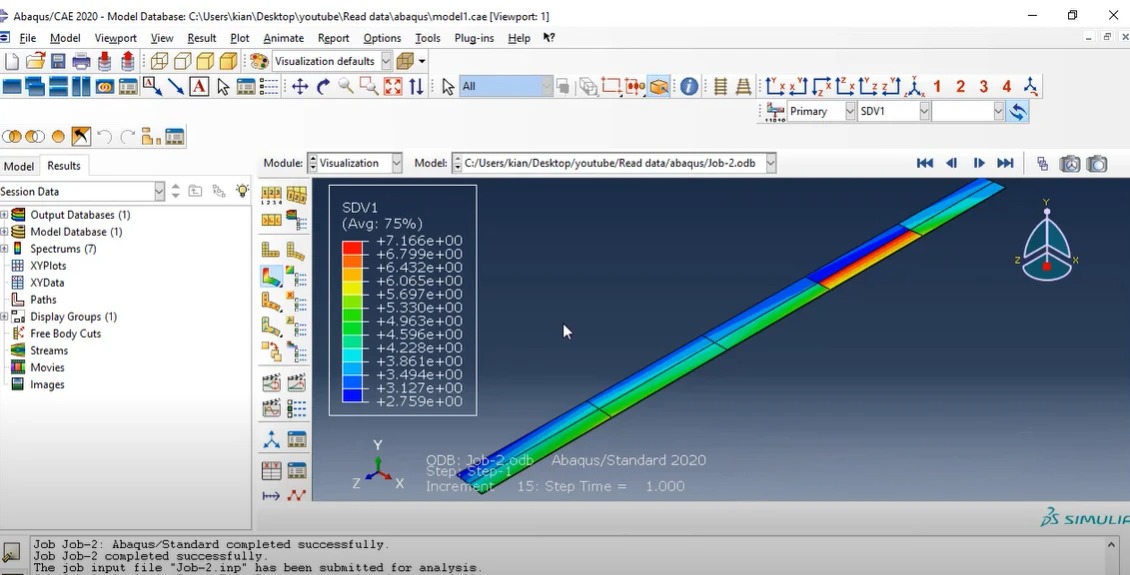Select XYData in the results tree
Viewport: 1130px width, 575px height.
click(47, 282)
